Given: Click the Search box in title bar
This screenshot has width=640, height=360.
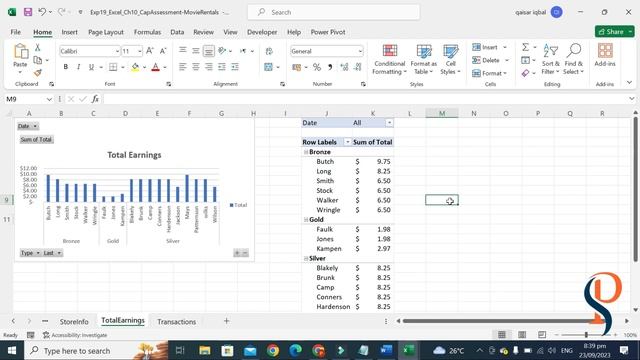Looking at the screenshot, I should click(333, 12).
